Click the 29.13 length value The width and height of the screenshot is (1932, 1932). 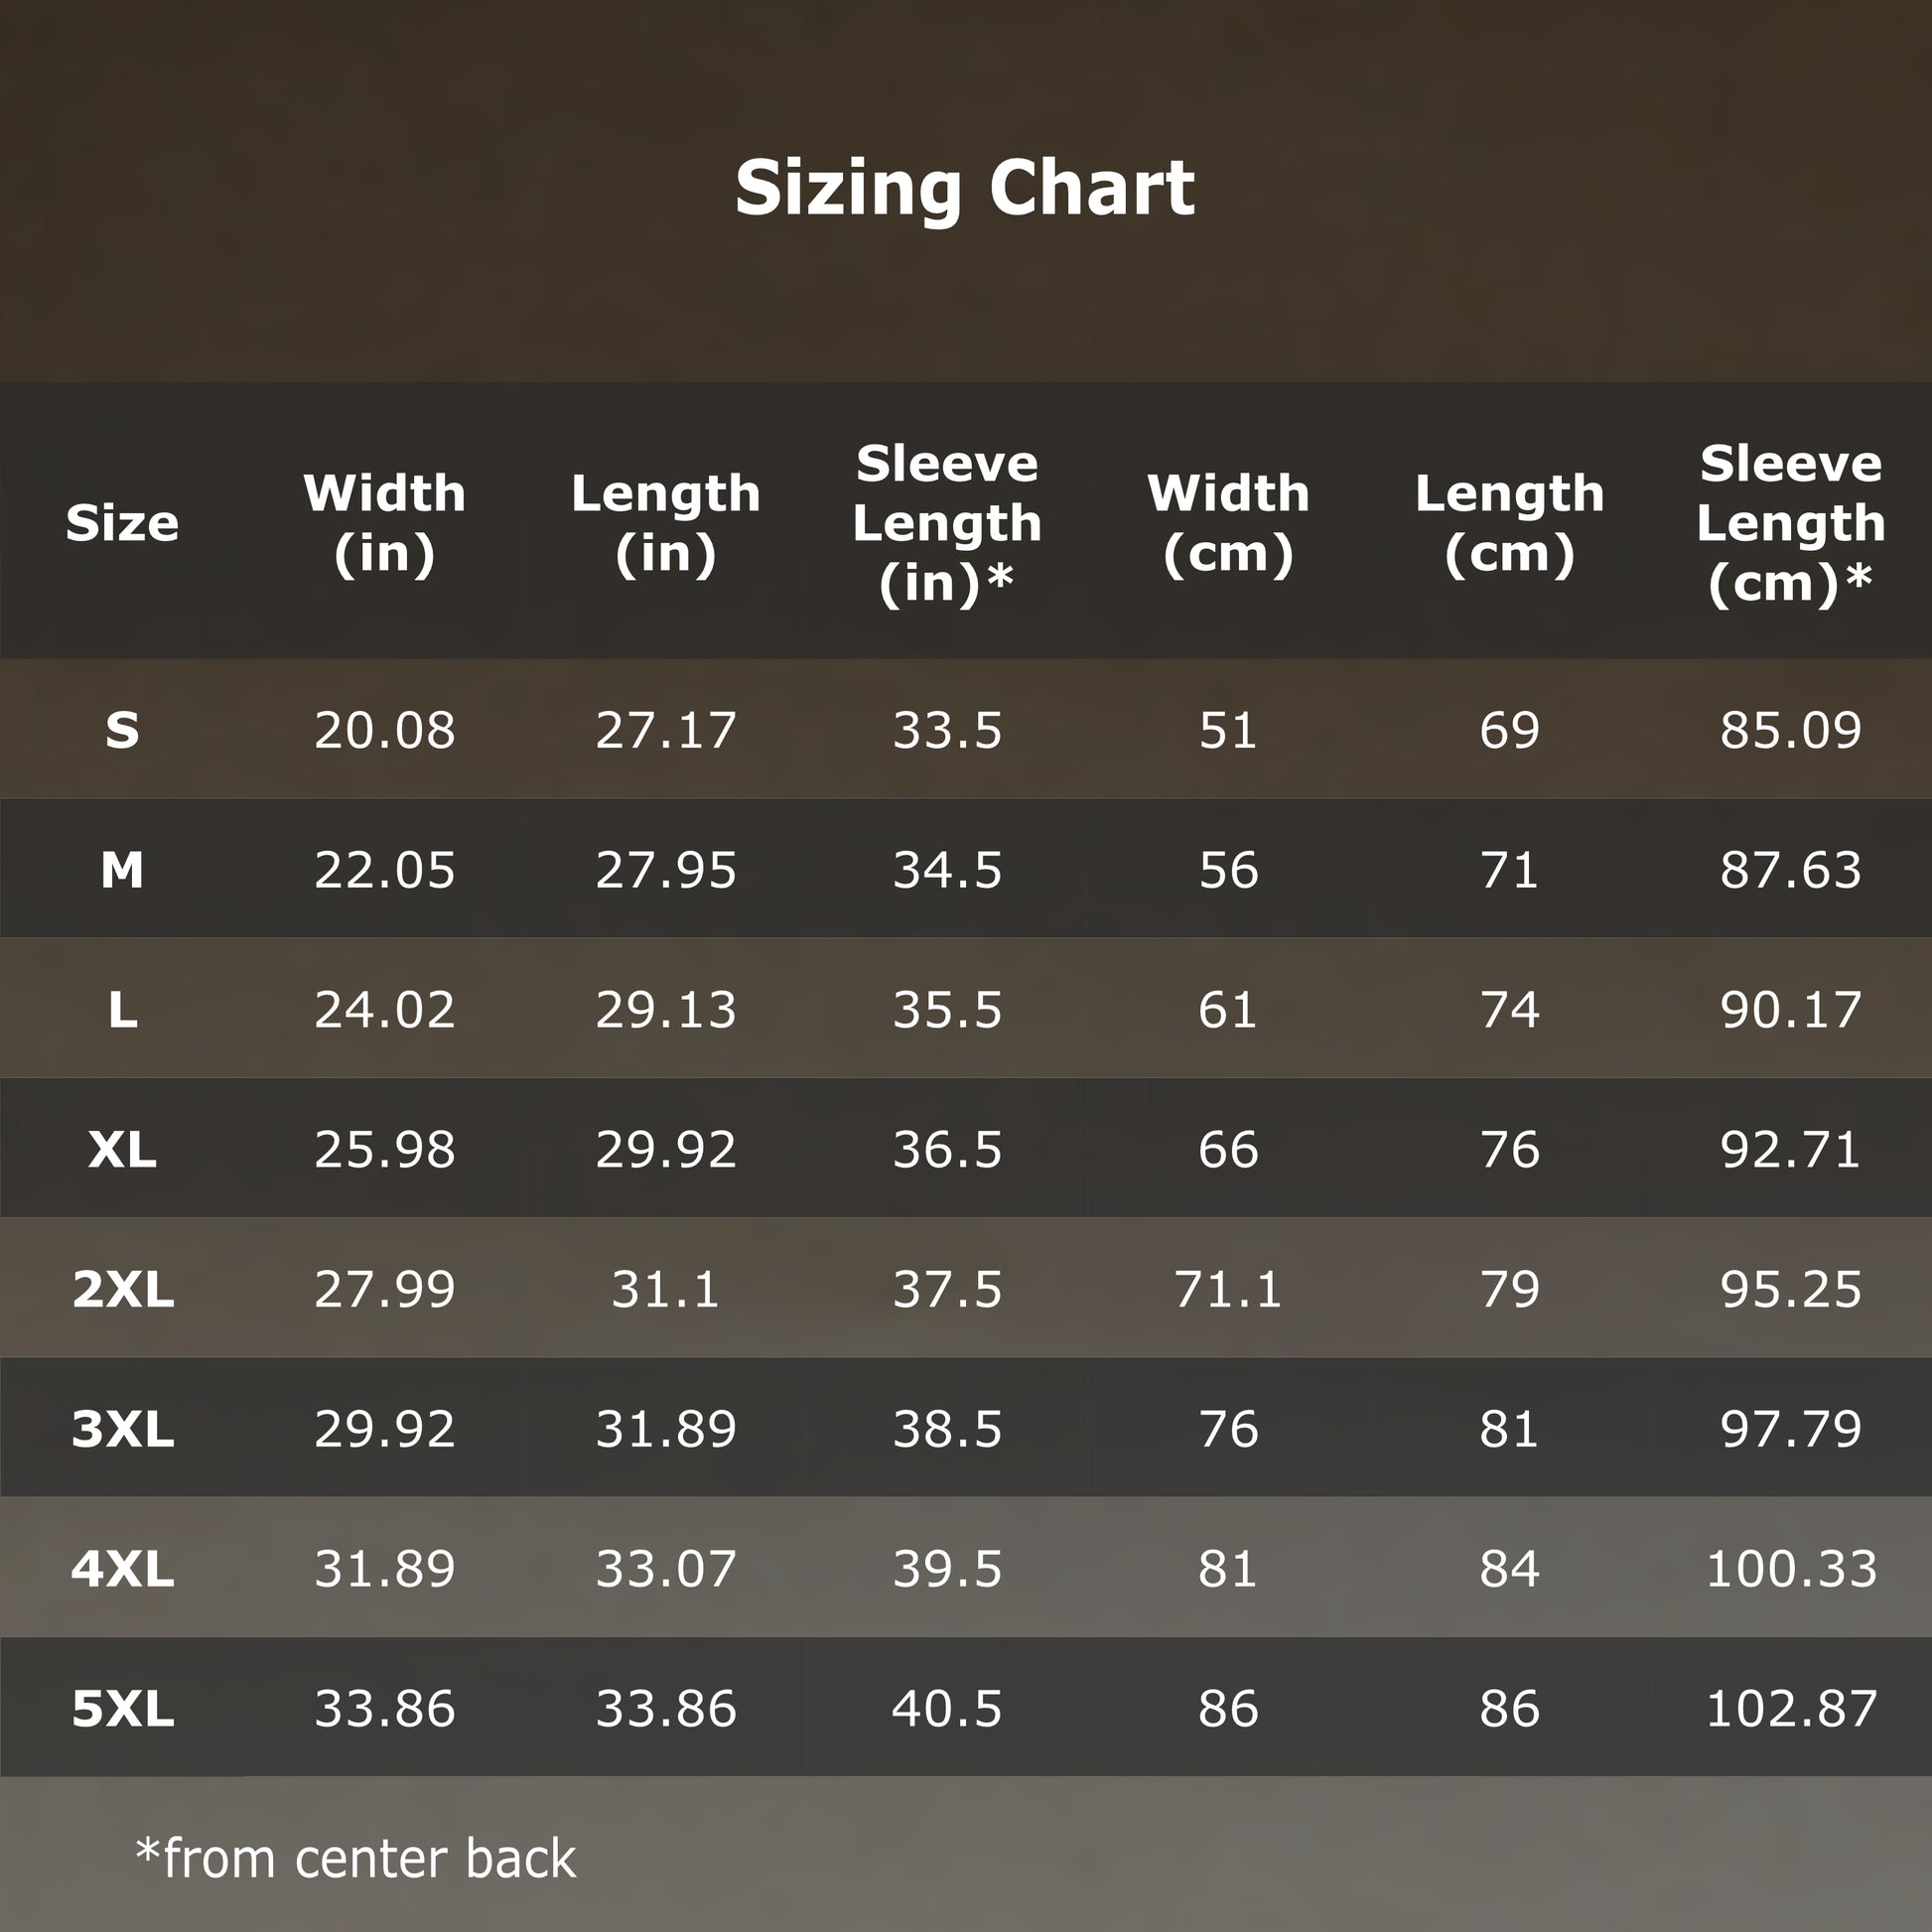pos(666,1010)
